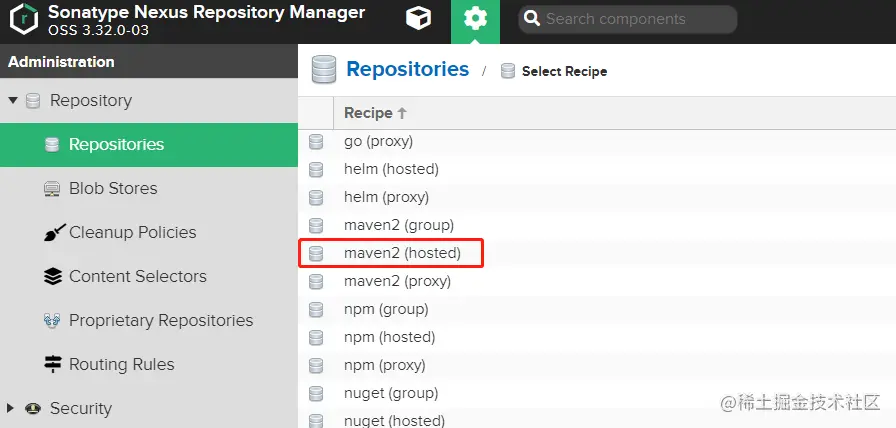Focus the Search components field

[x=627, y=19]
